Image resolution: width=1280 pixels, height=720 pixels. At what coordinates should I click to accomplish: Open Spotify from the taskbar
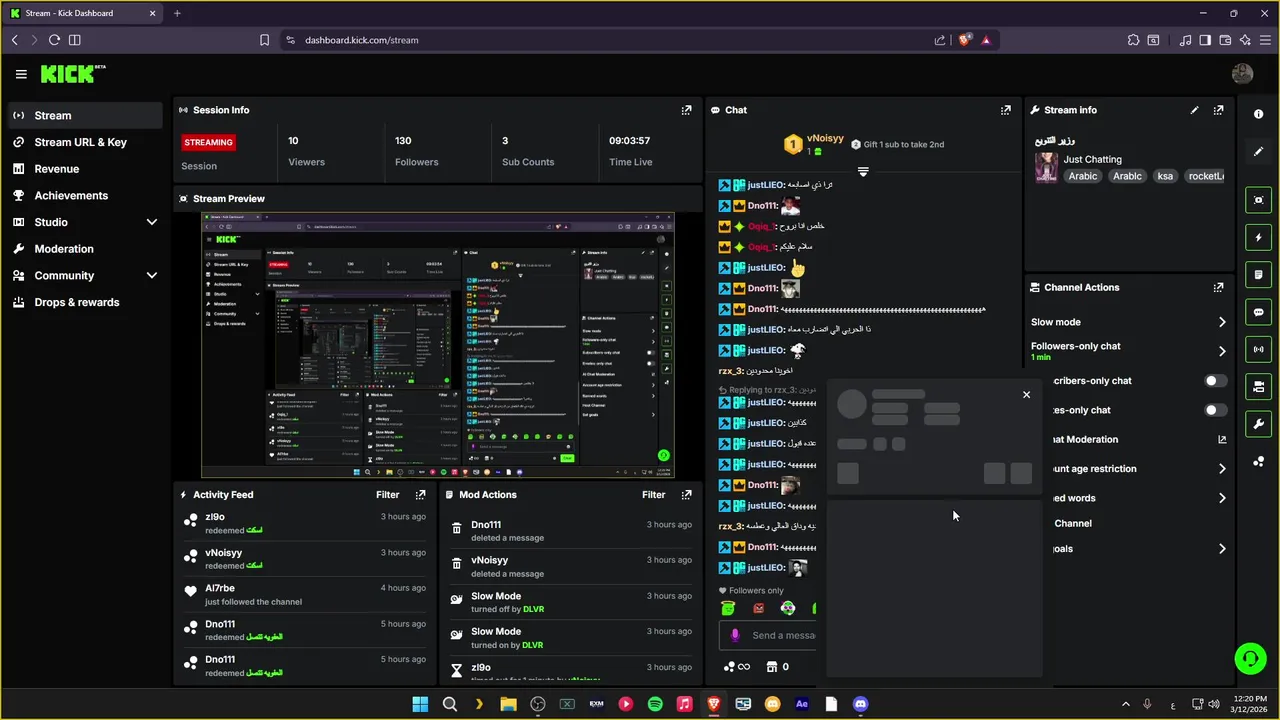655,704
